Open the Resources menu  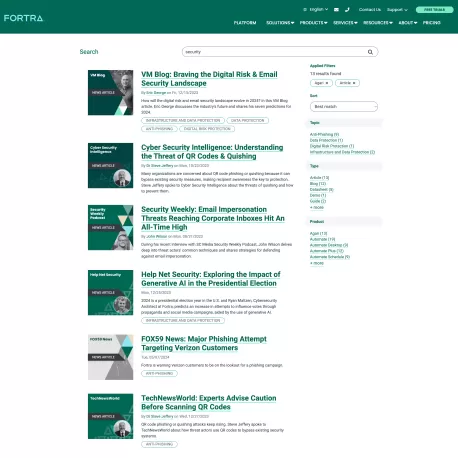378,23
